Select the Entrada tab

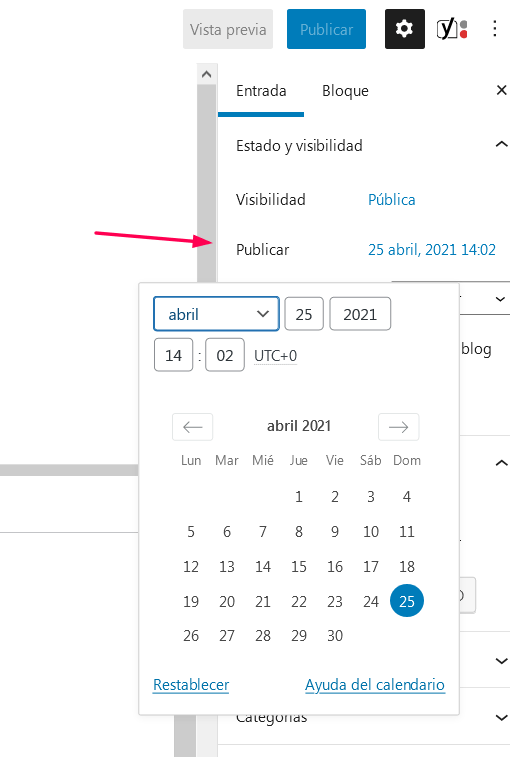(261, 91)
